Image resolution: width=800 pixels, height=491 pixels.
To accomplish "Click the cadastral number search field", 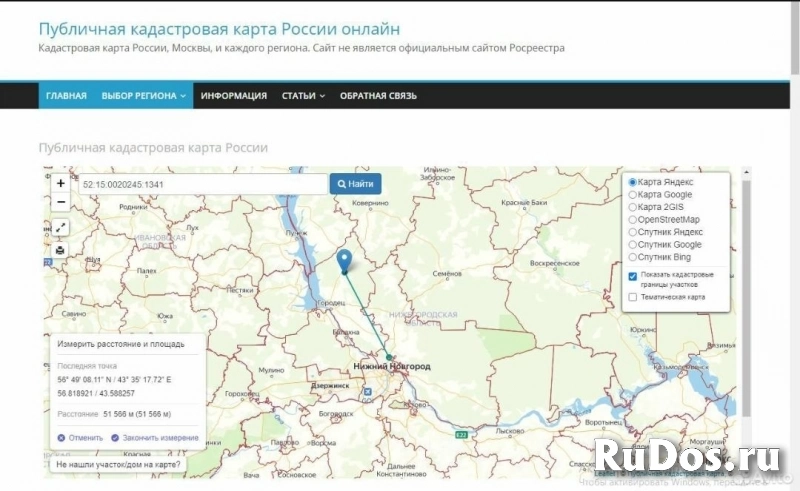I will [x=203, y=184].
